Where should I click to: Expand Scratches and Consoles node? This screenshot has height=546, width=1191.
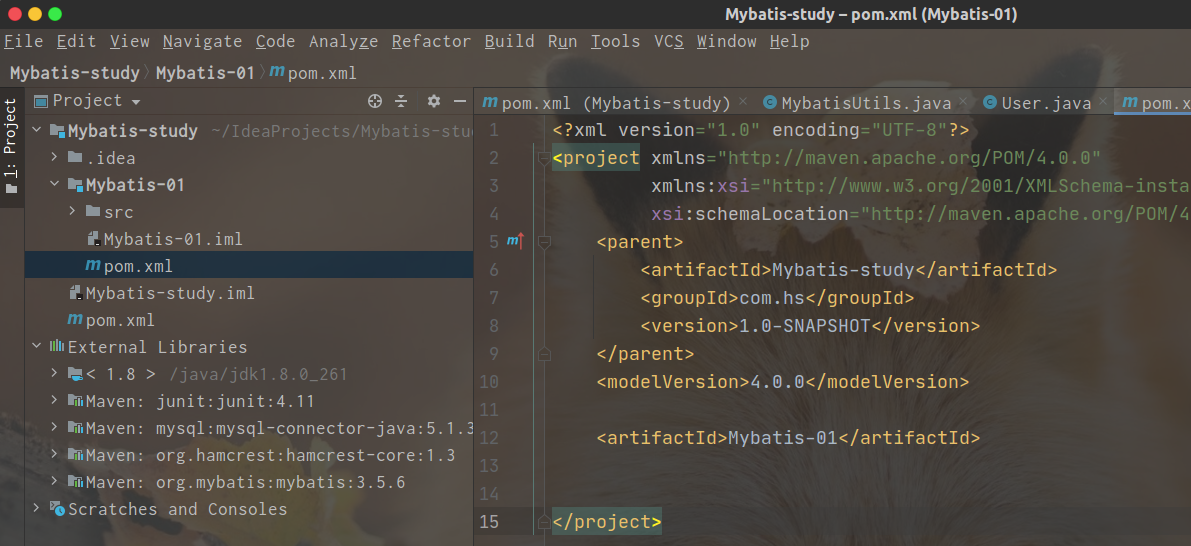[36, 509]
